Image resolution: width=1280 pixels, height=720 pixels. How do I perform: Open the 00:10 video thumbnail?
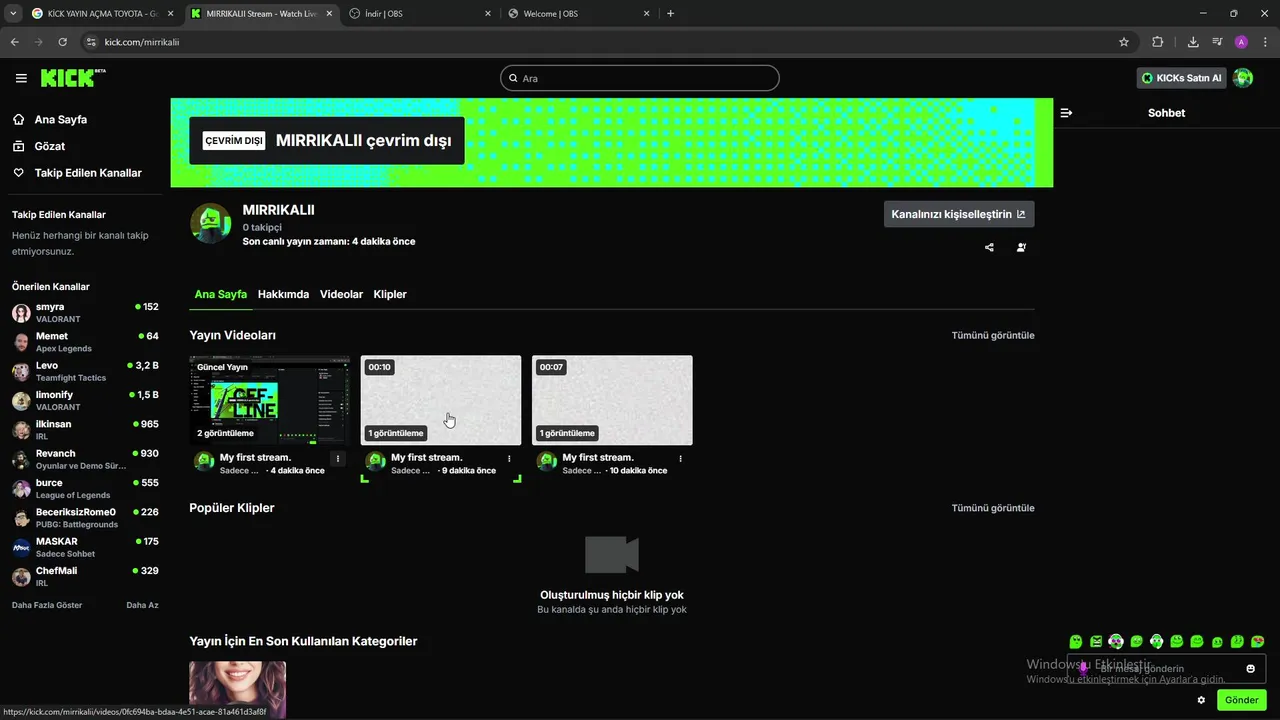point(441,400)
